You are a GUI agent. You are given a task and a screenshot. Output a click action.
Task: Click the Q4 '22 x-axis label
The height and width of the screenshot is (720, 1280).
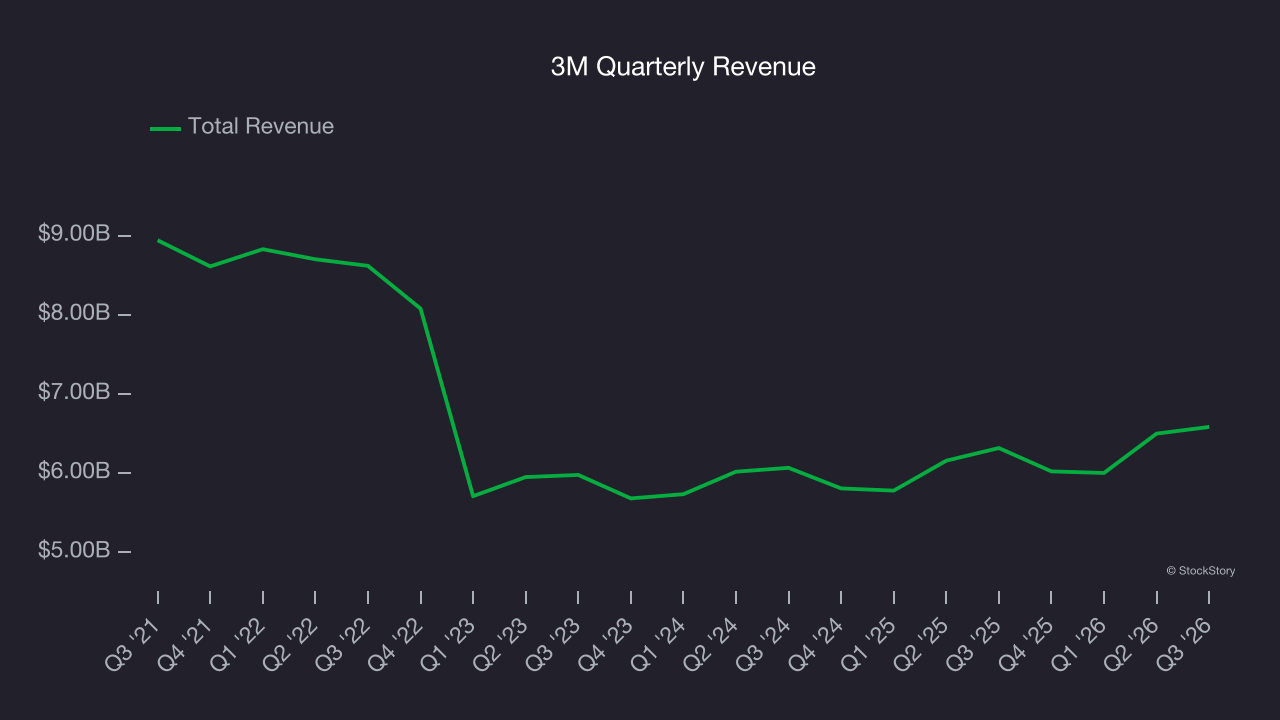(x=397, y=643)
